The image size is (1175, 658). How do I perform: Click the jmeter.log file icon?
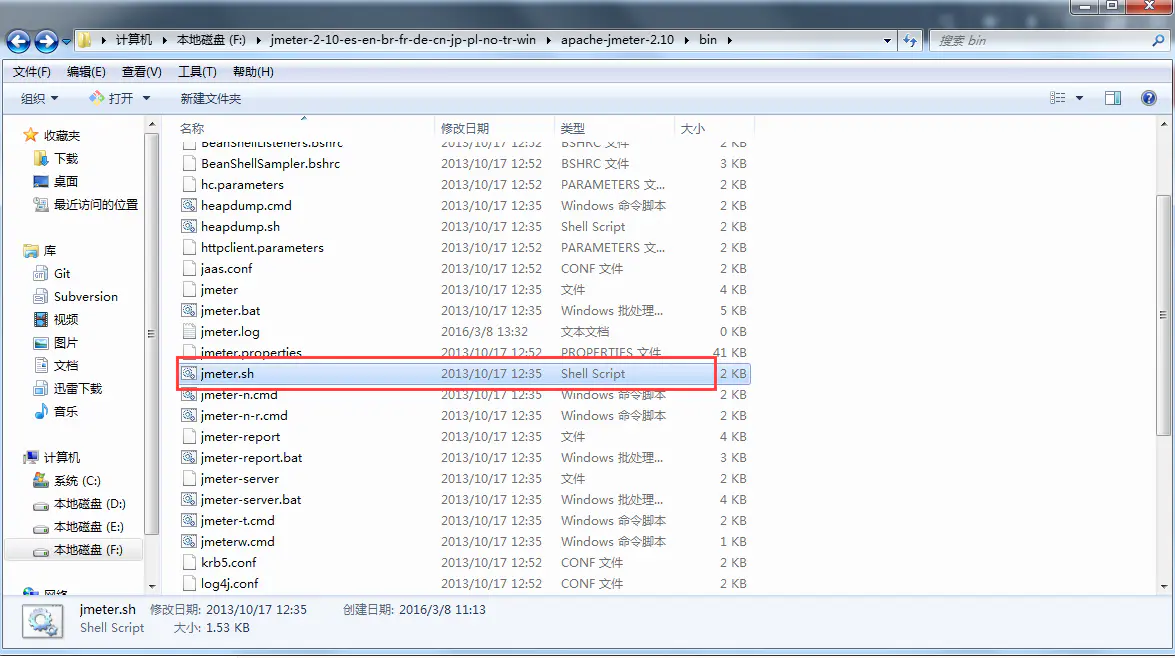pyautogui.click(x=190, y=331)
